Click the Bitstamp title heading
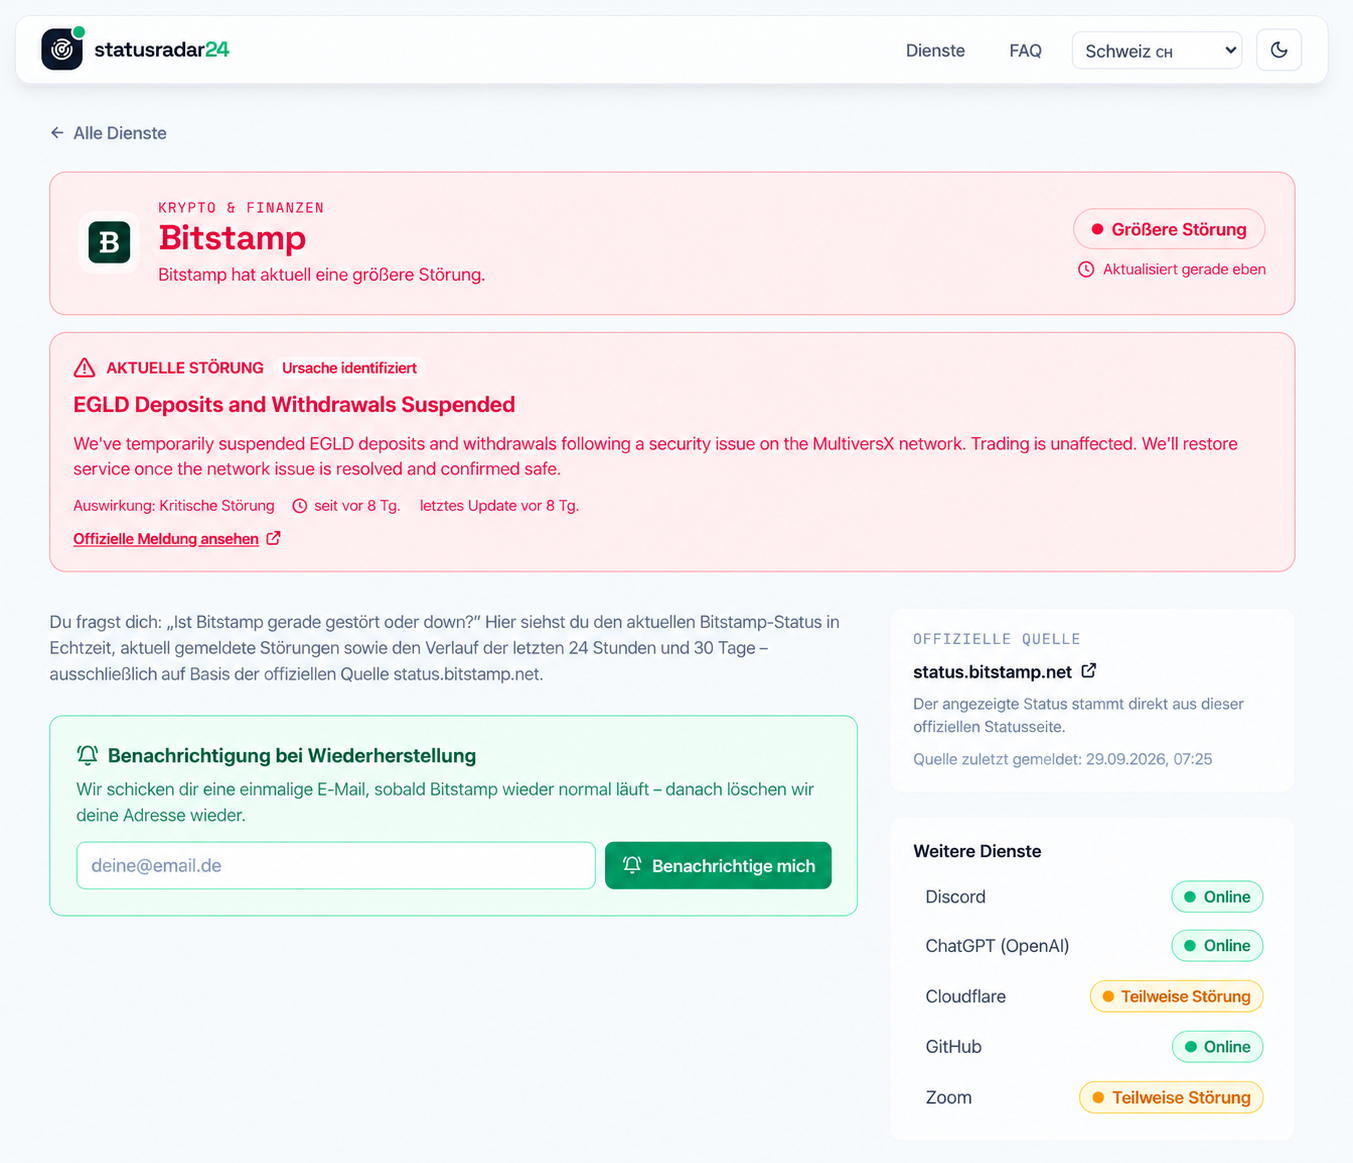Image resolution: width=1353 pixels, height=1163 pixels. click(232, 238)
